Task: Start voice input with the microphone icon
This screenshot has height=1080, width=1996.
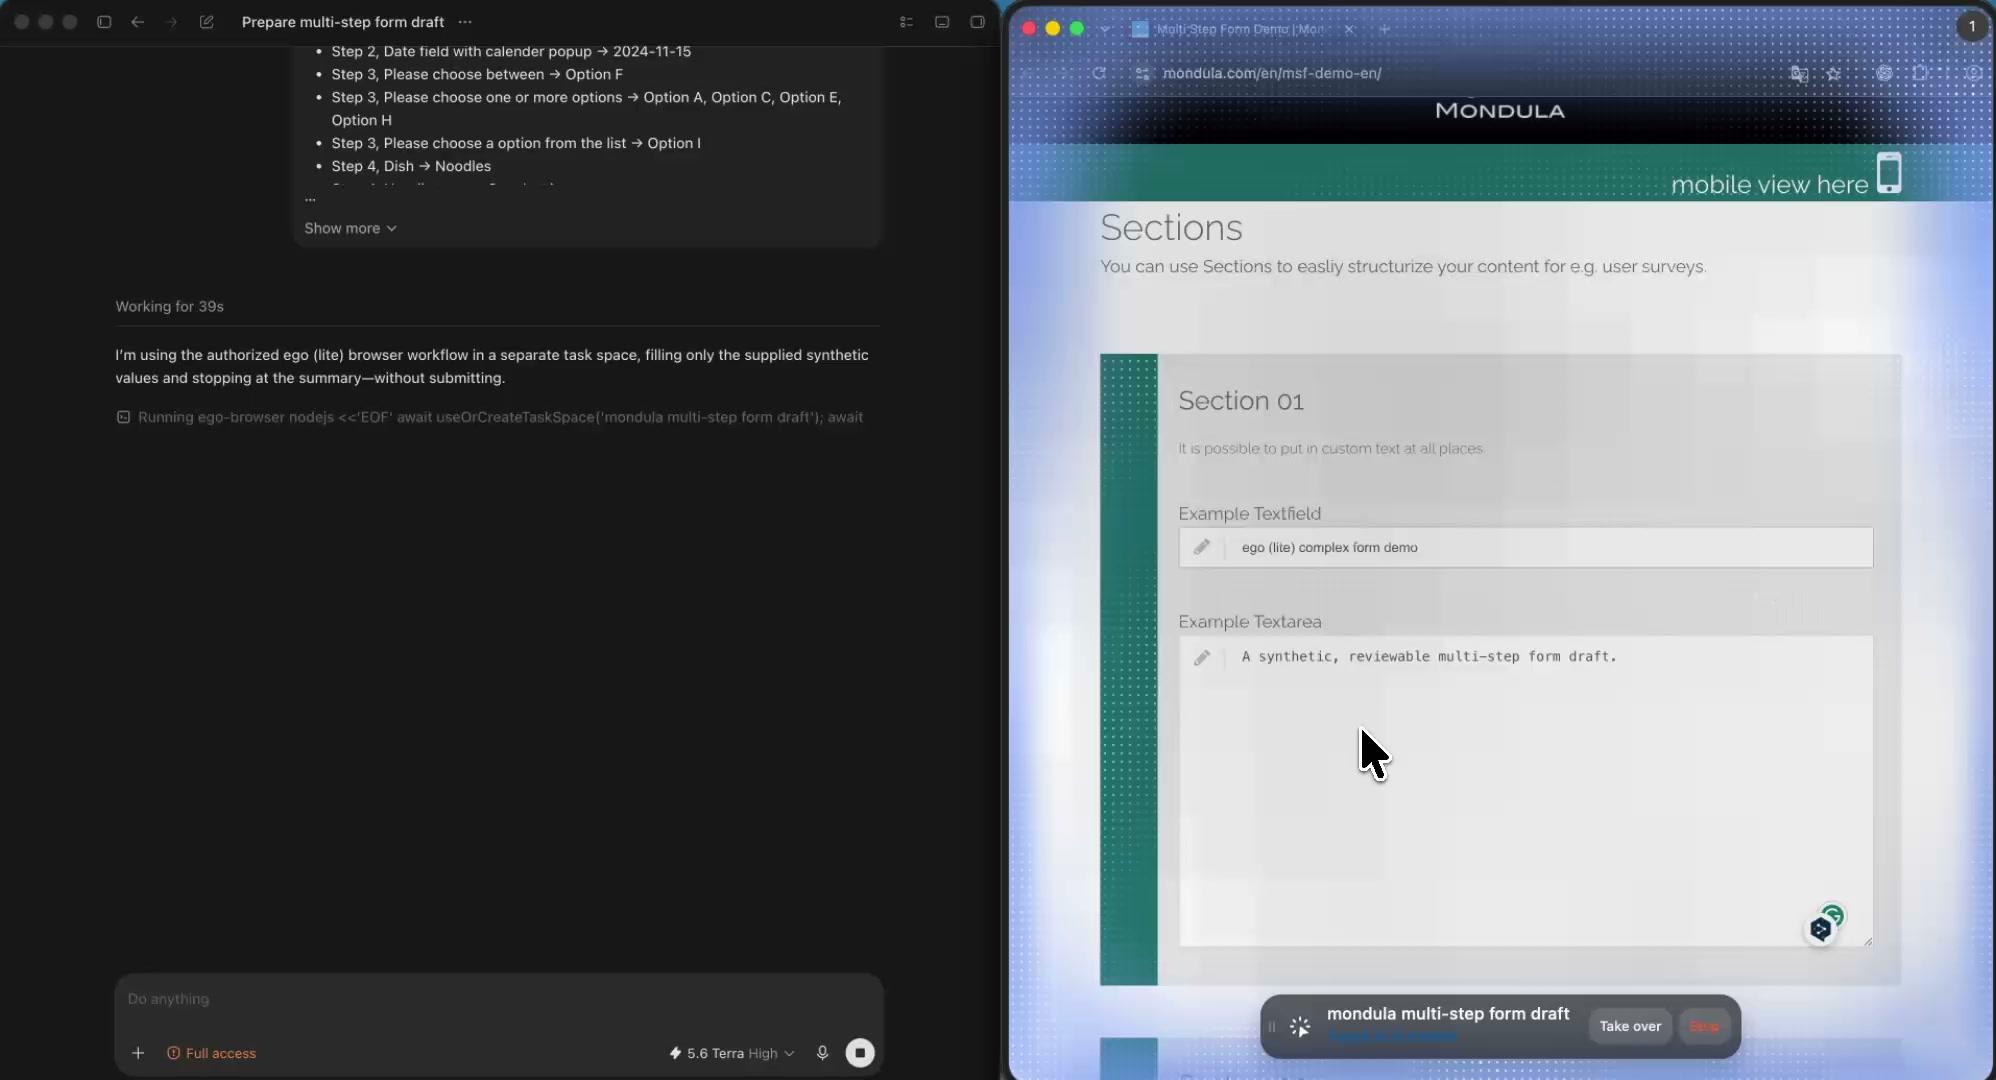Action: (x=822, y=1053)
